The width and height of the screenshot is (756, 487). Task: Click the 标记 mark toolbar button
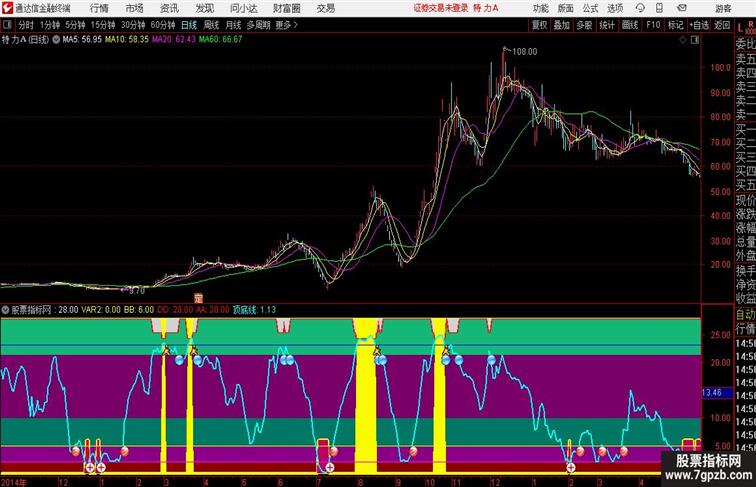pyautogui.click(x=675, y=25)
